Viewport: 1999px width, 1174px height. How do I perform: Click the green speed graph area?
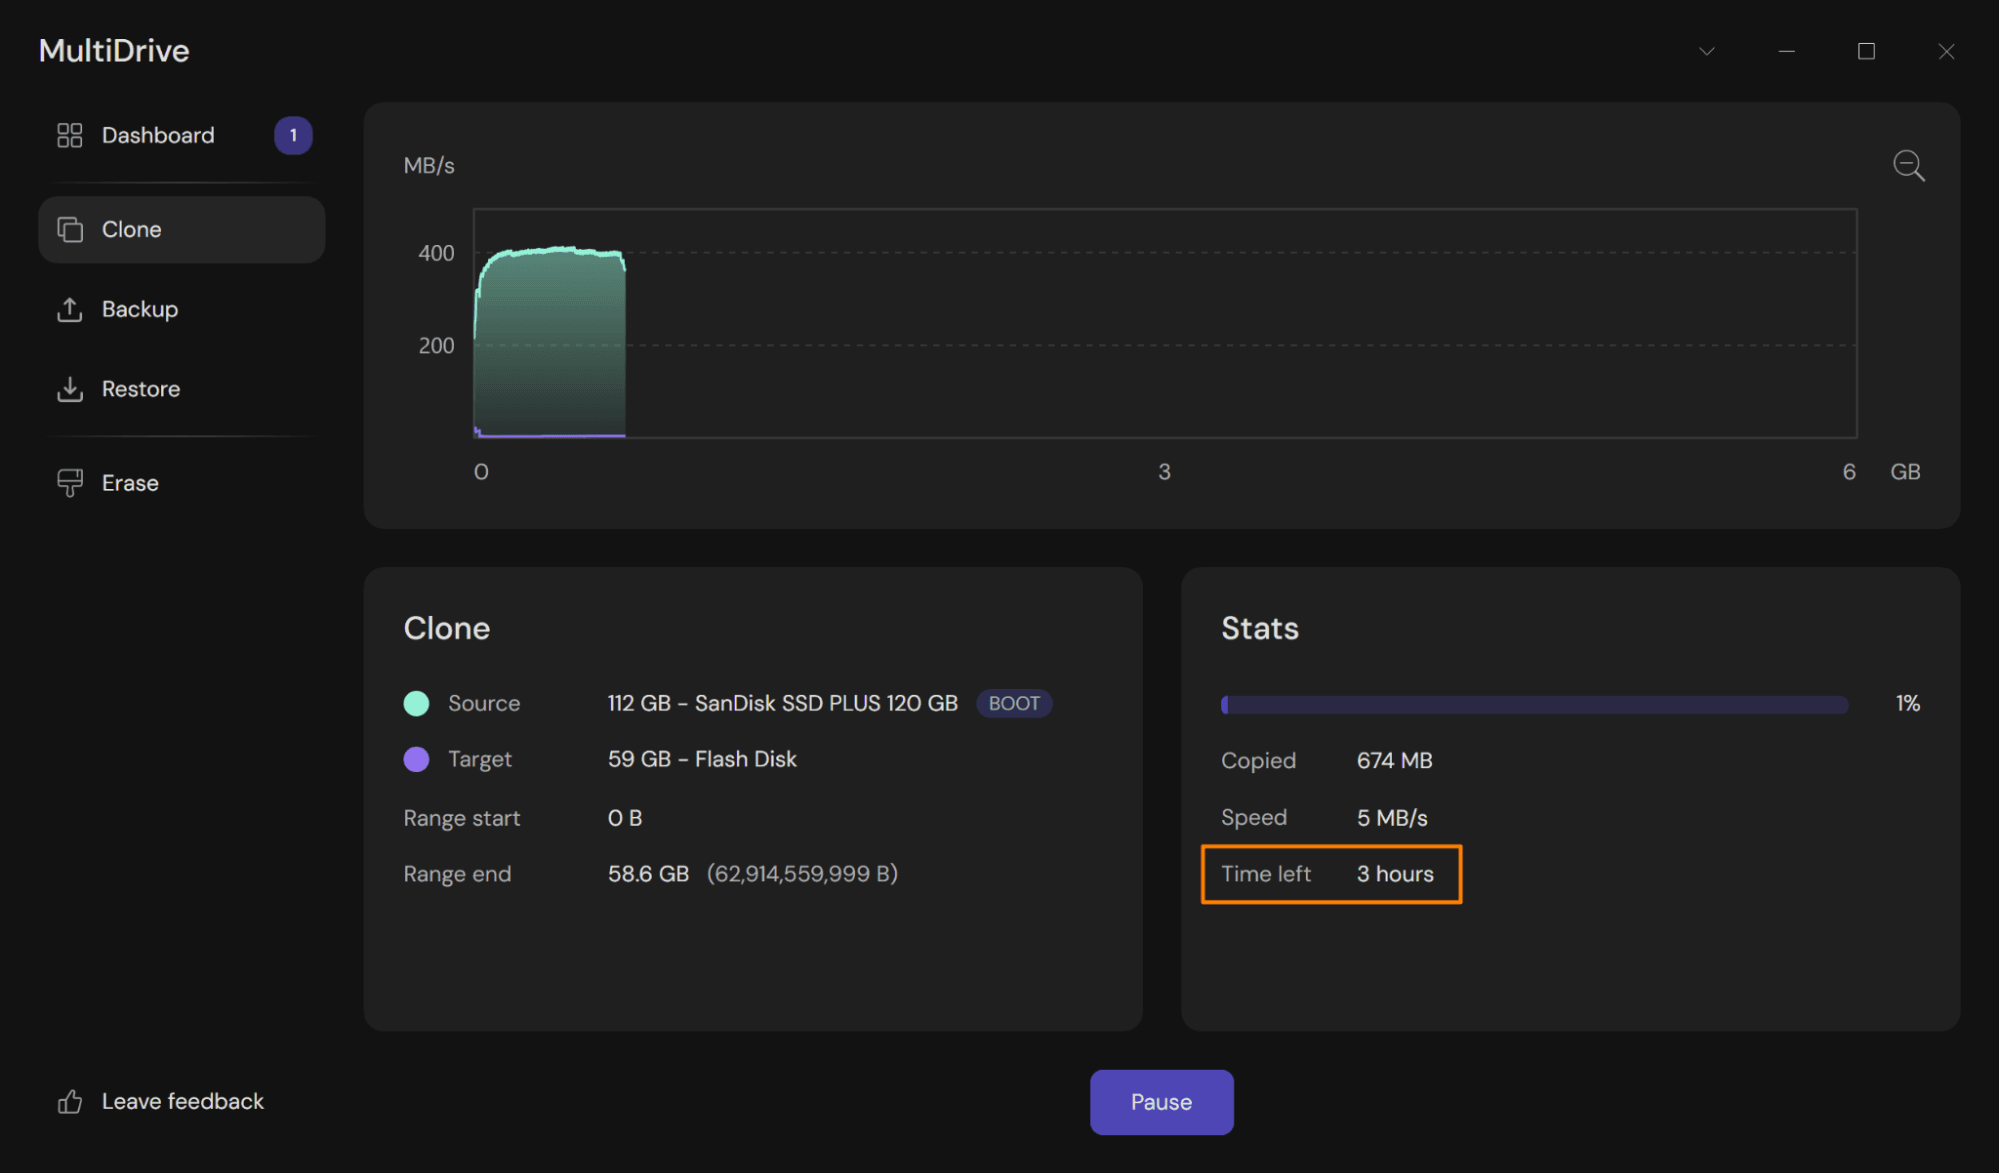tap(550, 342)
